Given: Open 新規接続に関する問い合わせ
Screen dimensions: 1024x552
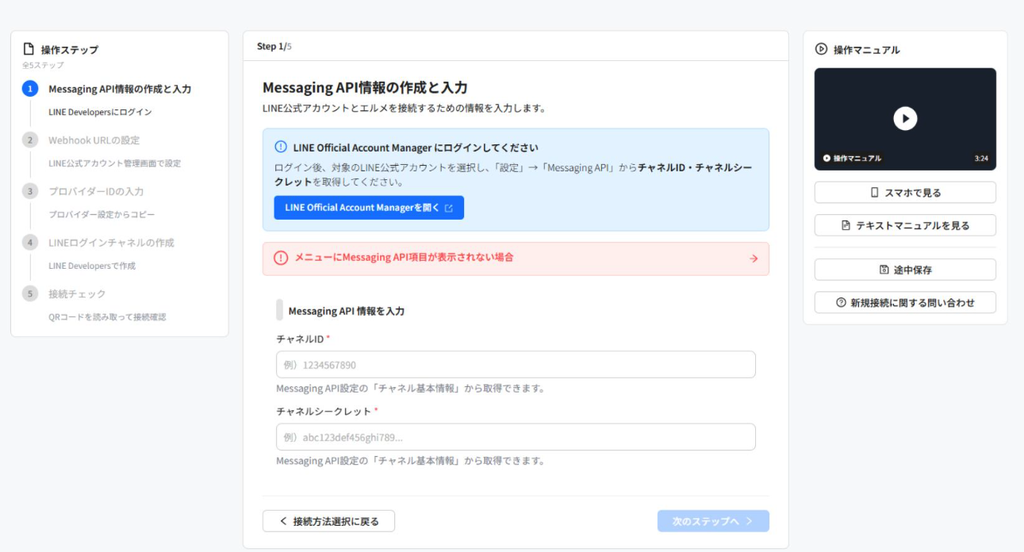Looking at the screenshot, I should pyautogui.click(x=905, y=302).
